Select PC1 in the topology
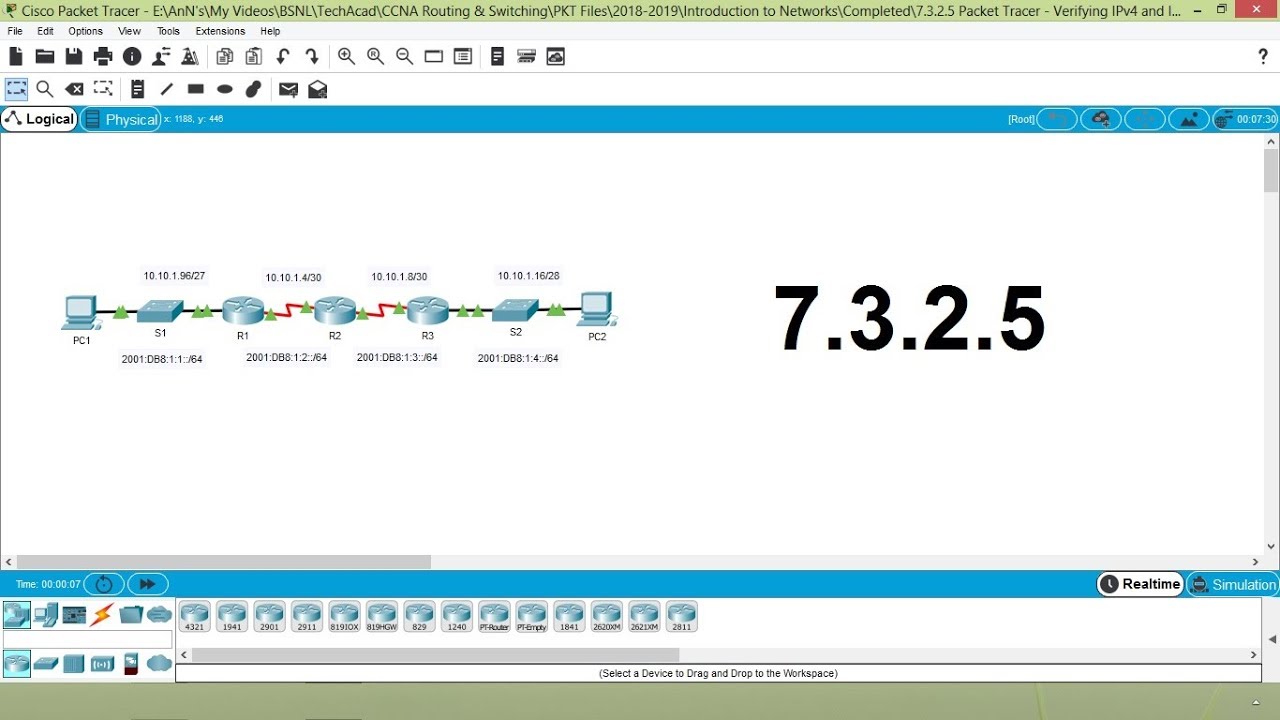 (80, 313)
